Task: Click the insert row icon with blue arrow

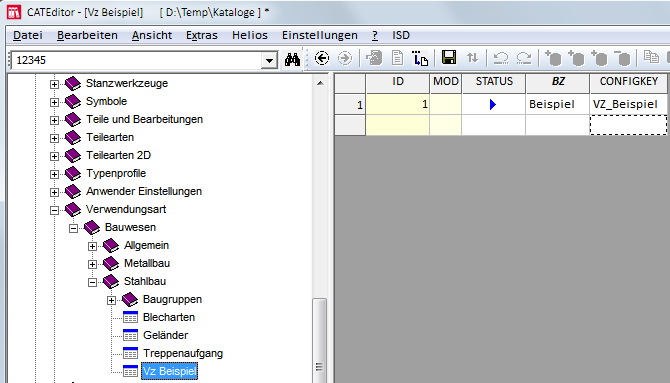Action: tap(420, 58)
